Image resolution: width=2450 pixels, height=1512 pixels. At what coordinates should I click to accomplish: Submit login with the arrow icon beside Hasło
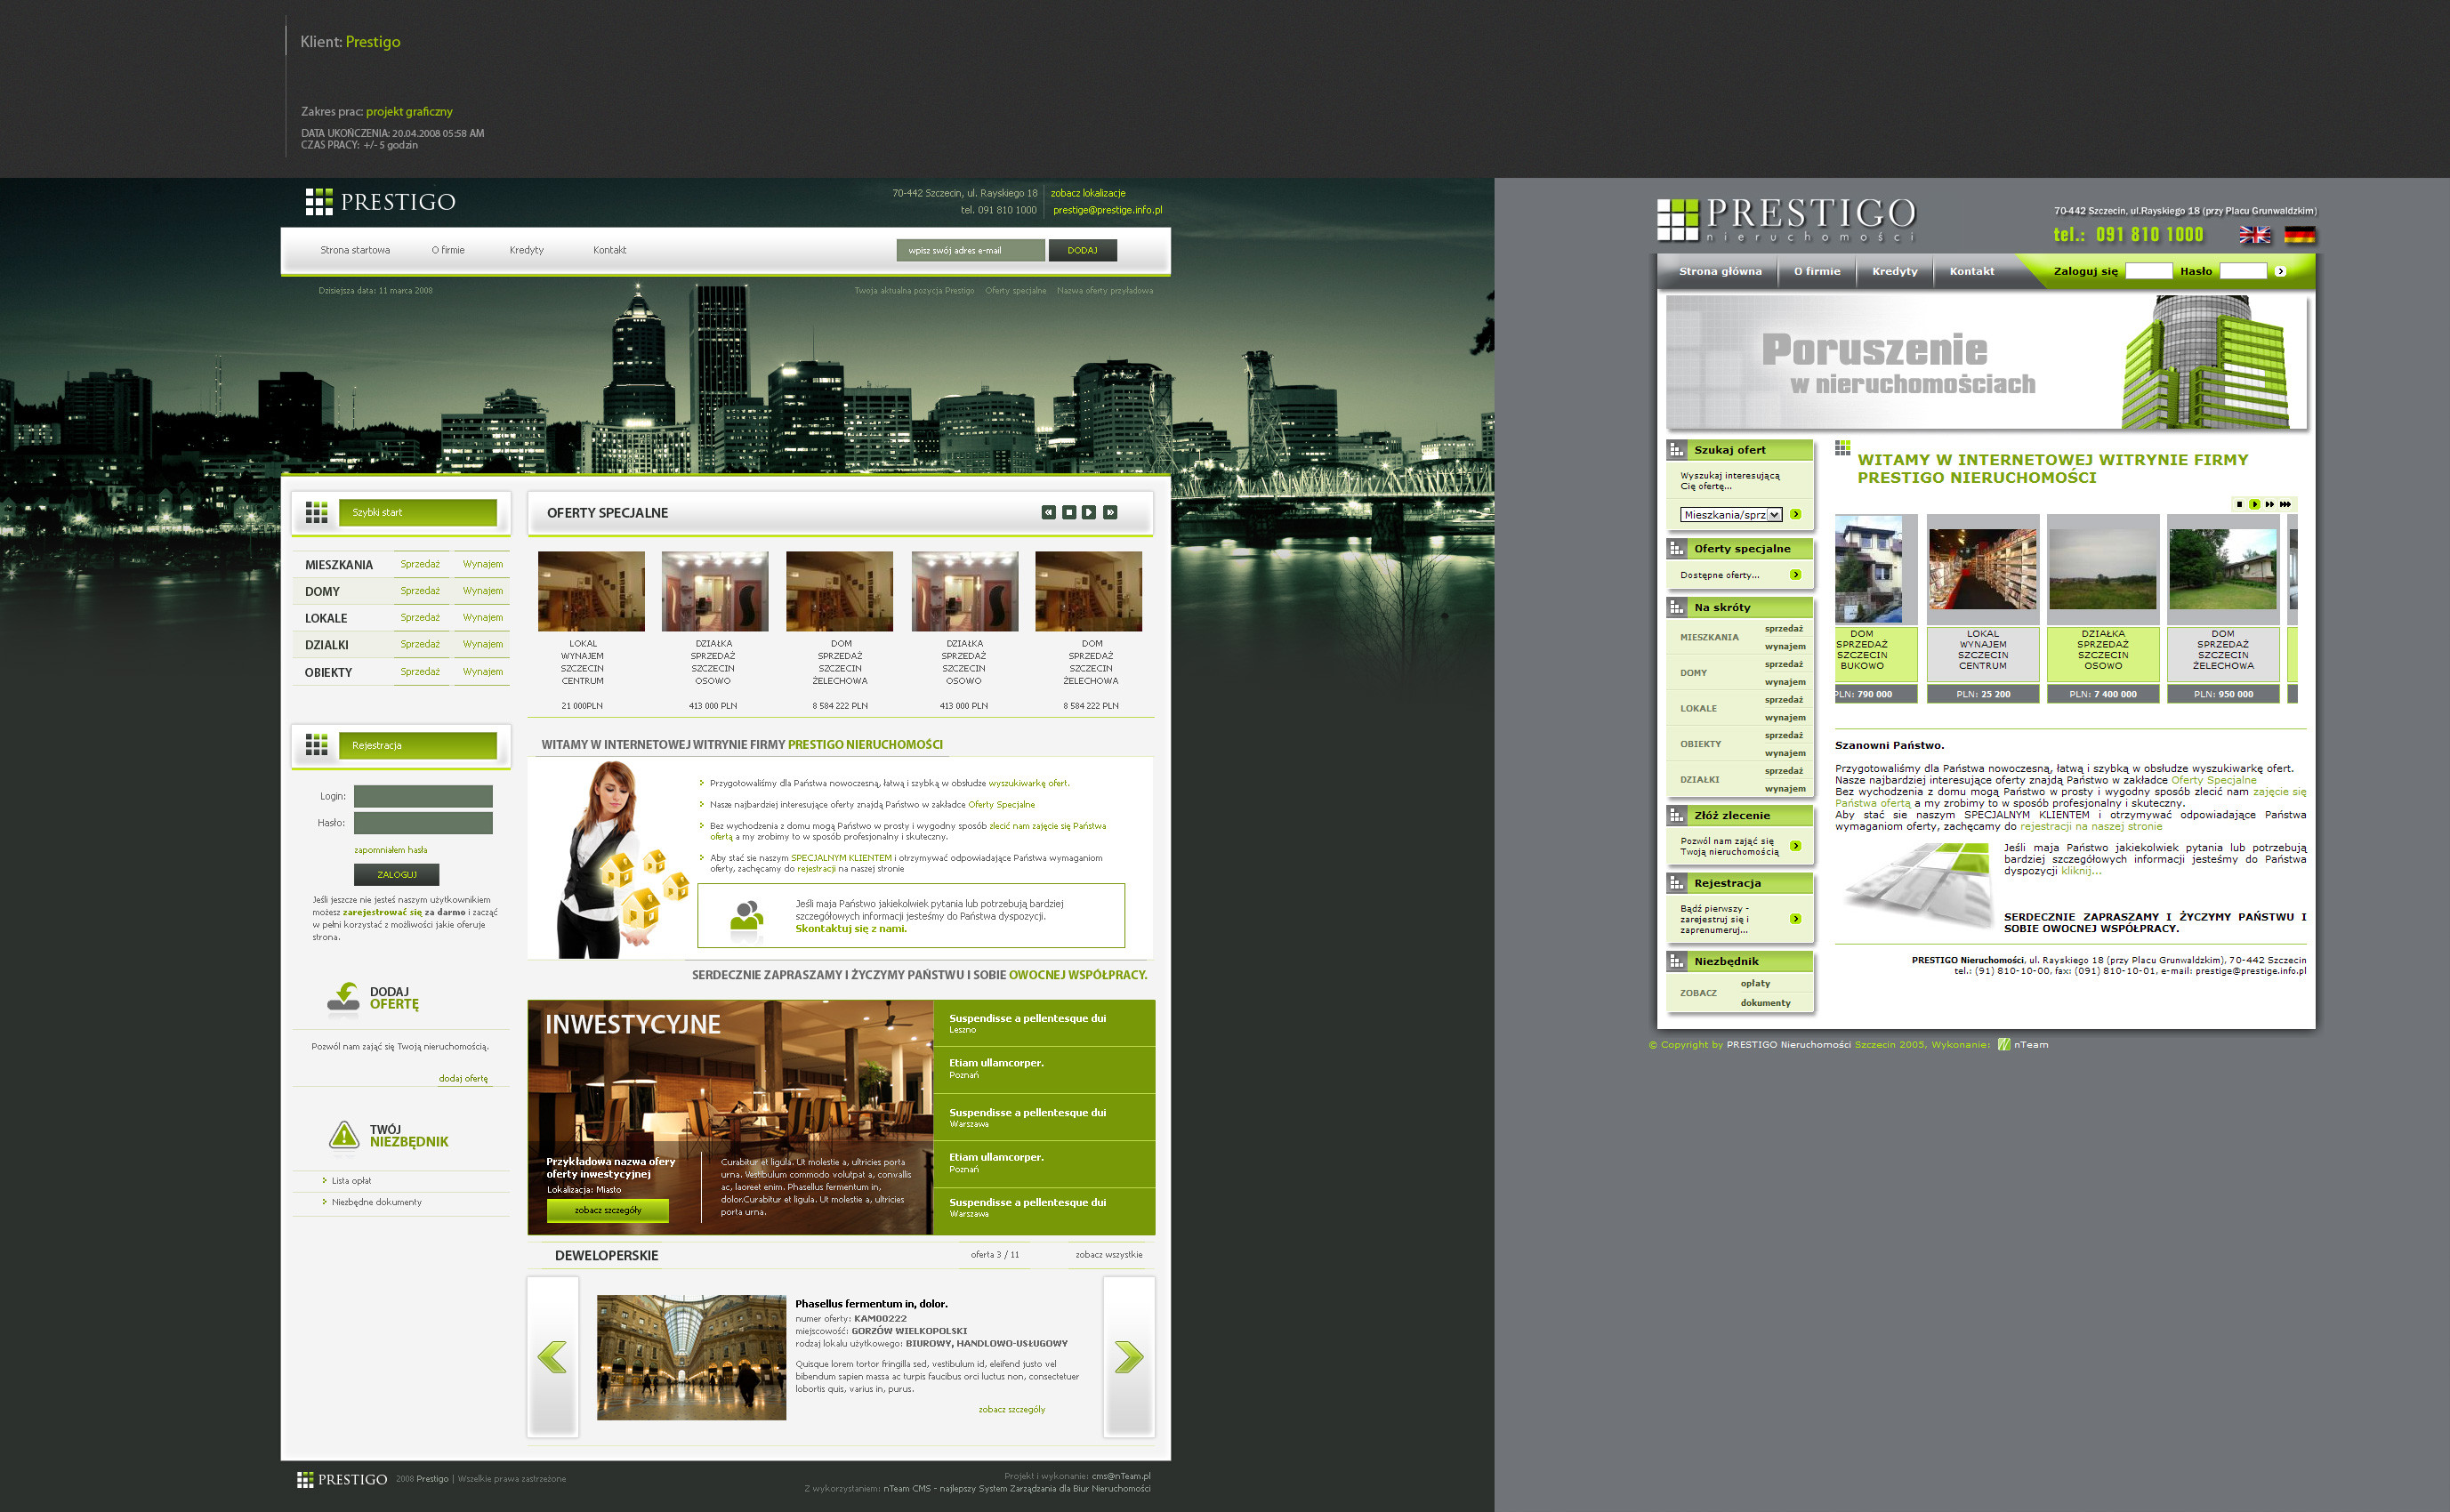click(2280, 271)
